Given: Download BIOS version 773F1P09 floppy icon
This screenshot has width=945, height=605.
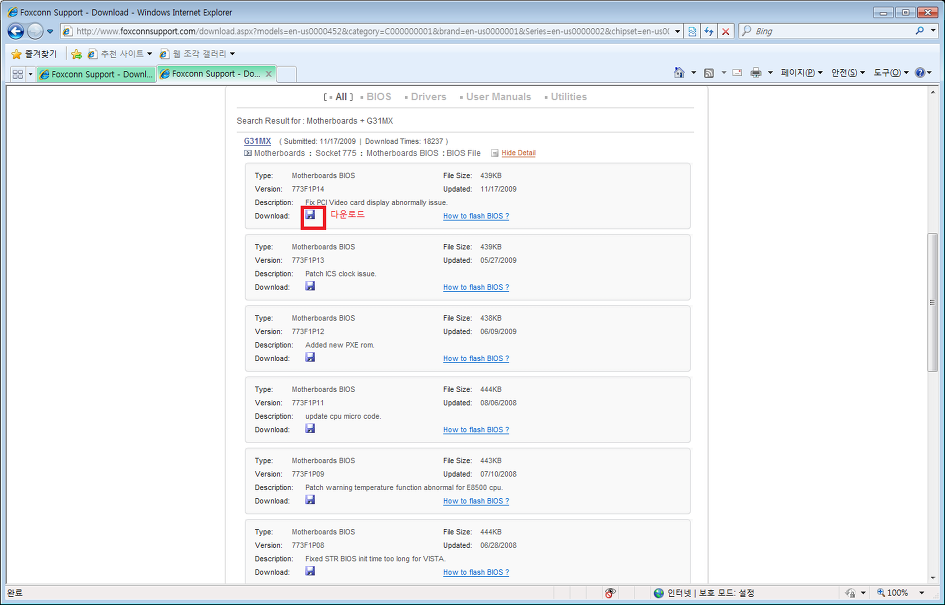Looking at the screenshot, I should (310, 500).
